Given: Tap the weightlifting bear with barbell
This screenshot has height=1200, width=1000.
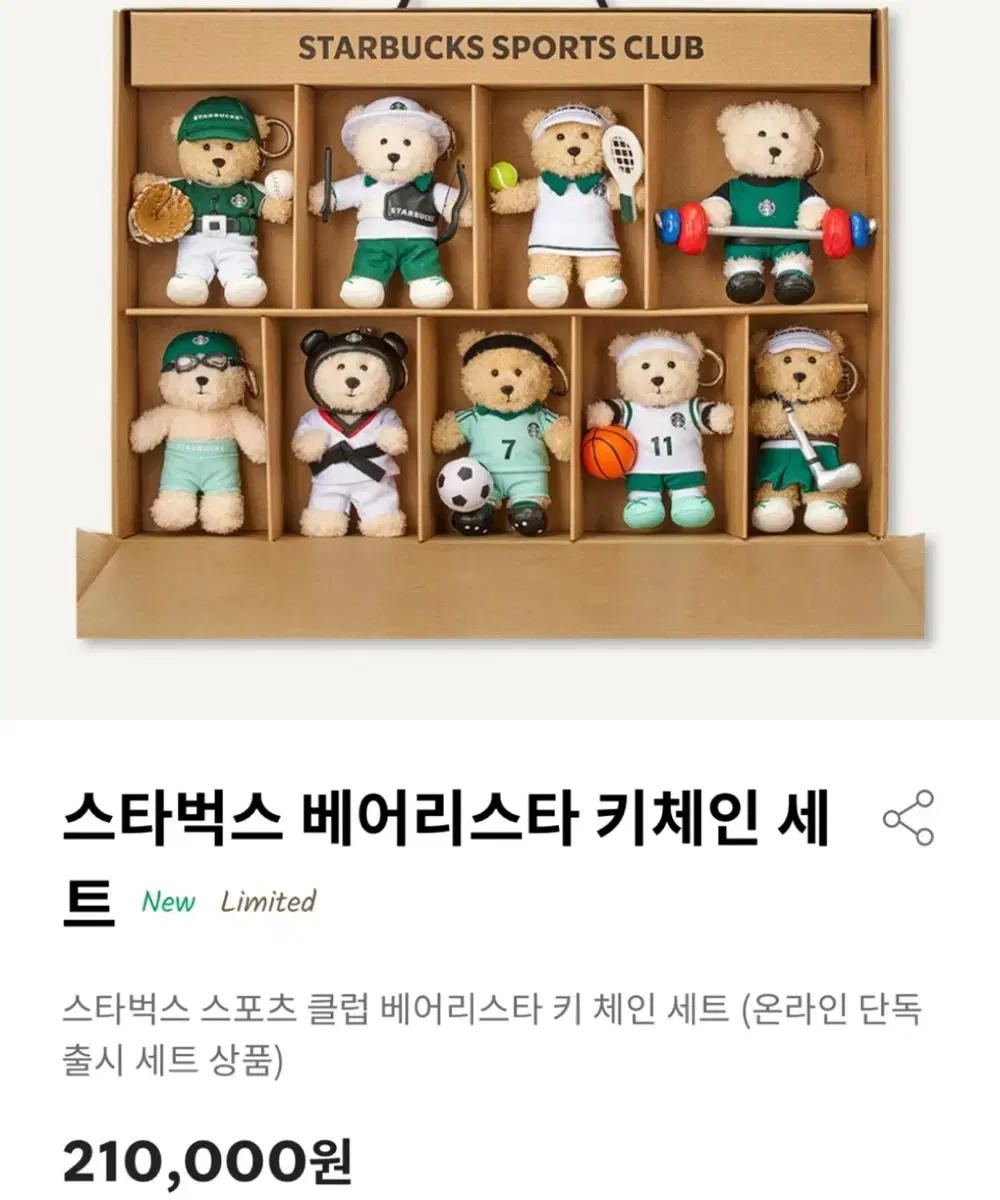Looking at the screenshot, I should (767, 202).
